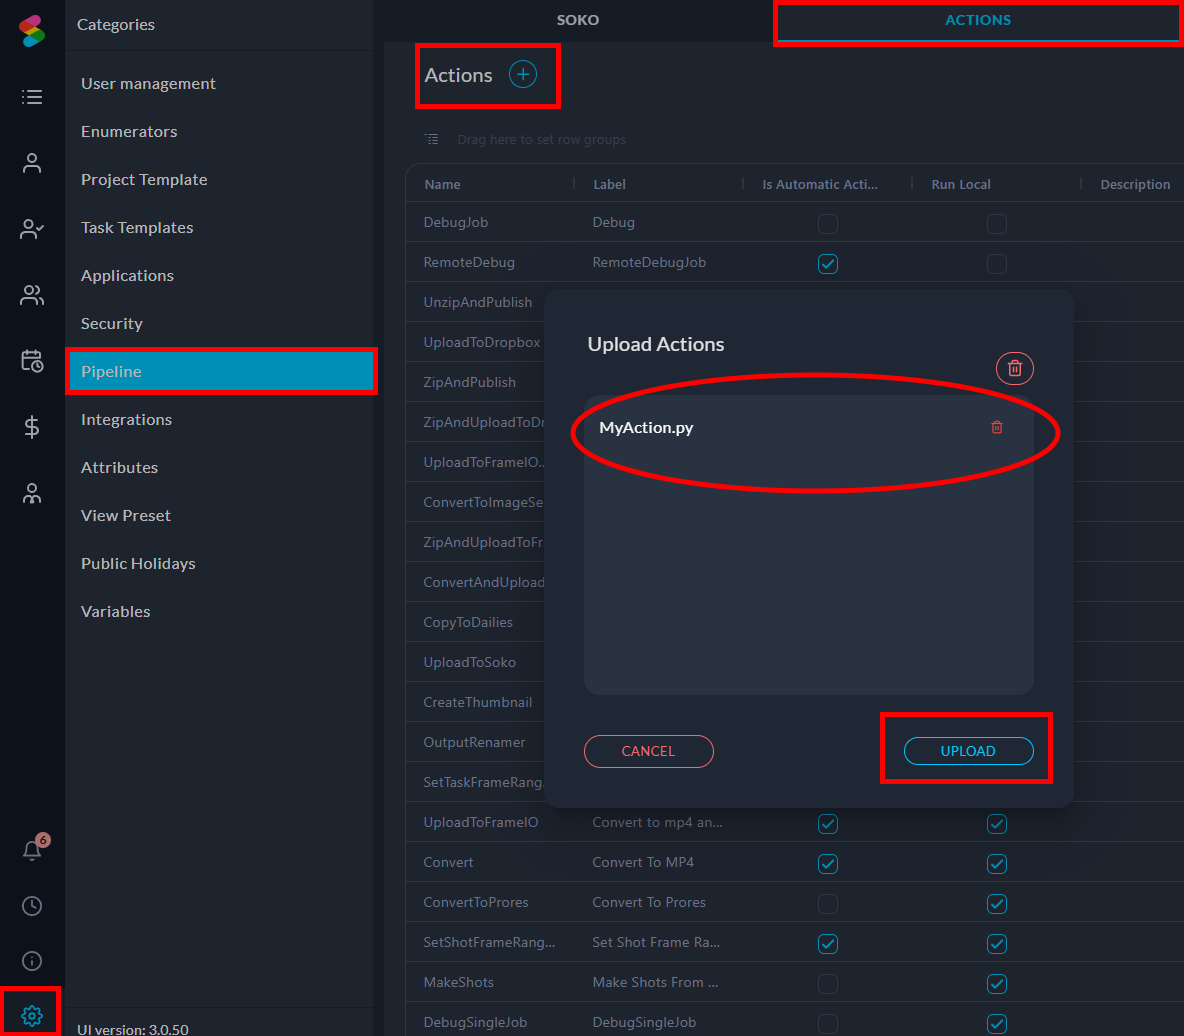Open Public Holidays category
The image size is (1184, 1036).
click(x=138, y=563)
